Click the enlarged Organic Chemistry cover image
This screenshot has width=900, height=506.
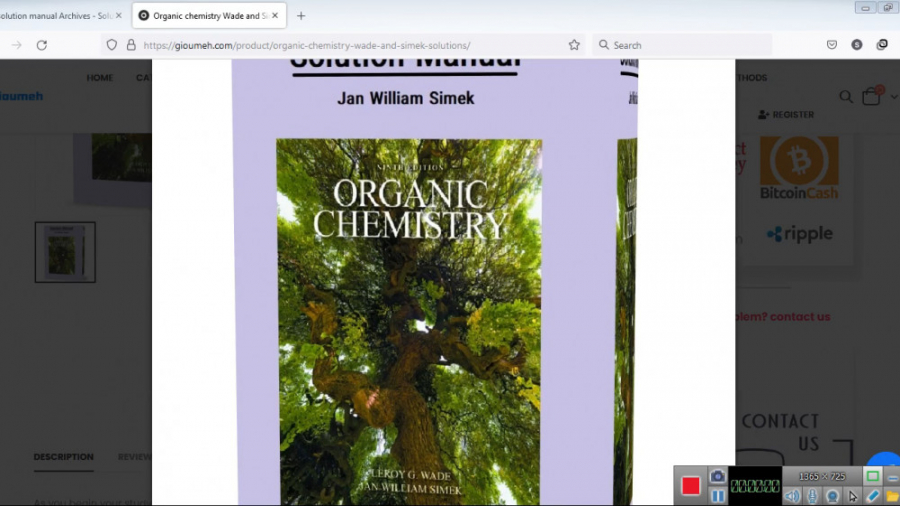435,282
